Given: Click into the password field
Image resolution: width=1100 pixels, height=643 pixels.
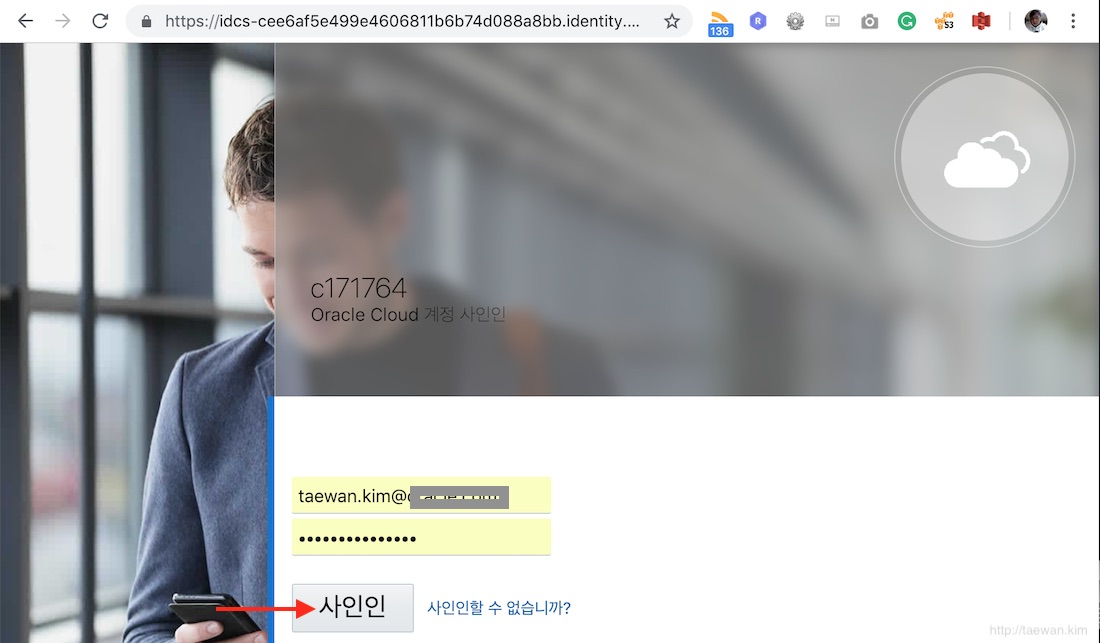Looking at the screenshot, I should (x=421, y=538).
